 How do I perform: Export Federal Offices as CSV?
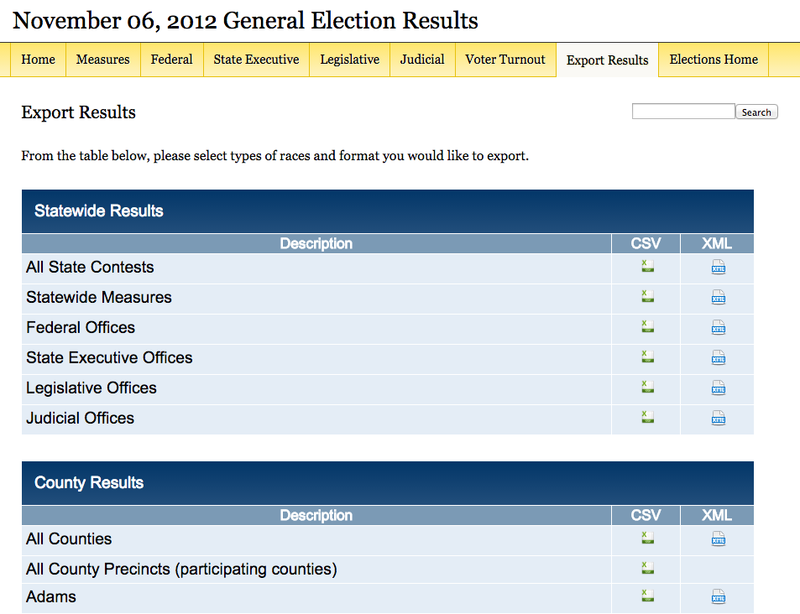click(x=646, y=327)
